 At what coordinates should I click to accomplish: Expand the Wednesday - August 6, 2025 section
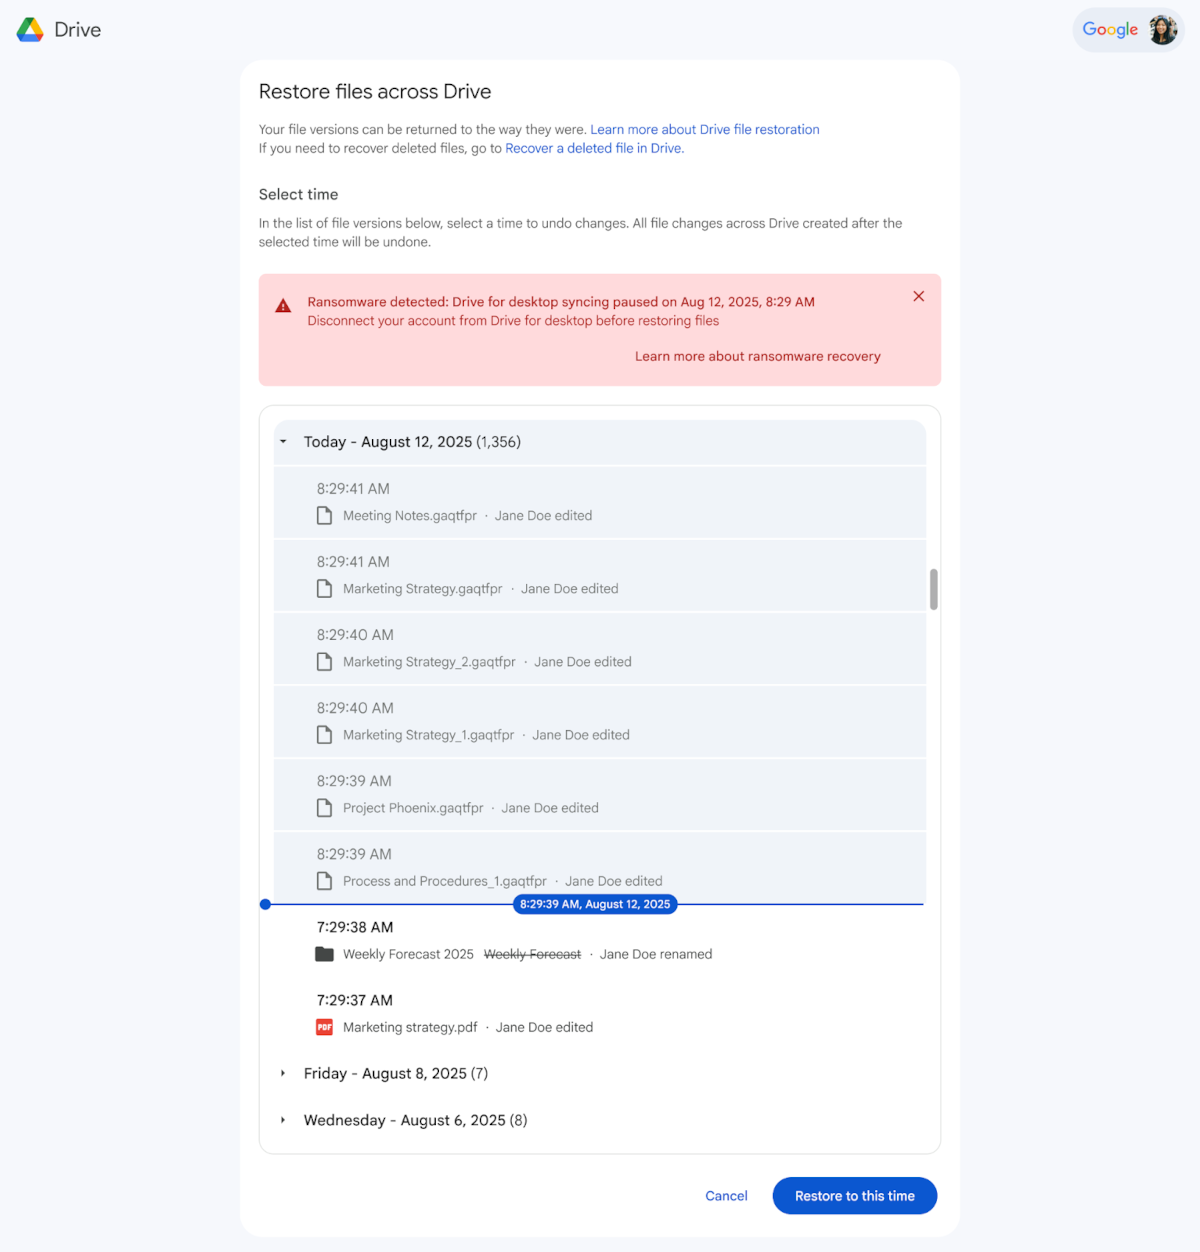pyautogui.click(x=283, y=1120)
